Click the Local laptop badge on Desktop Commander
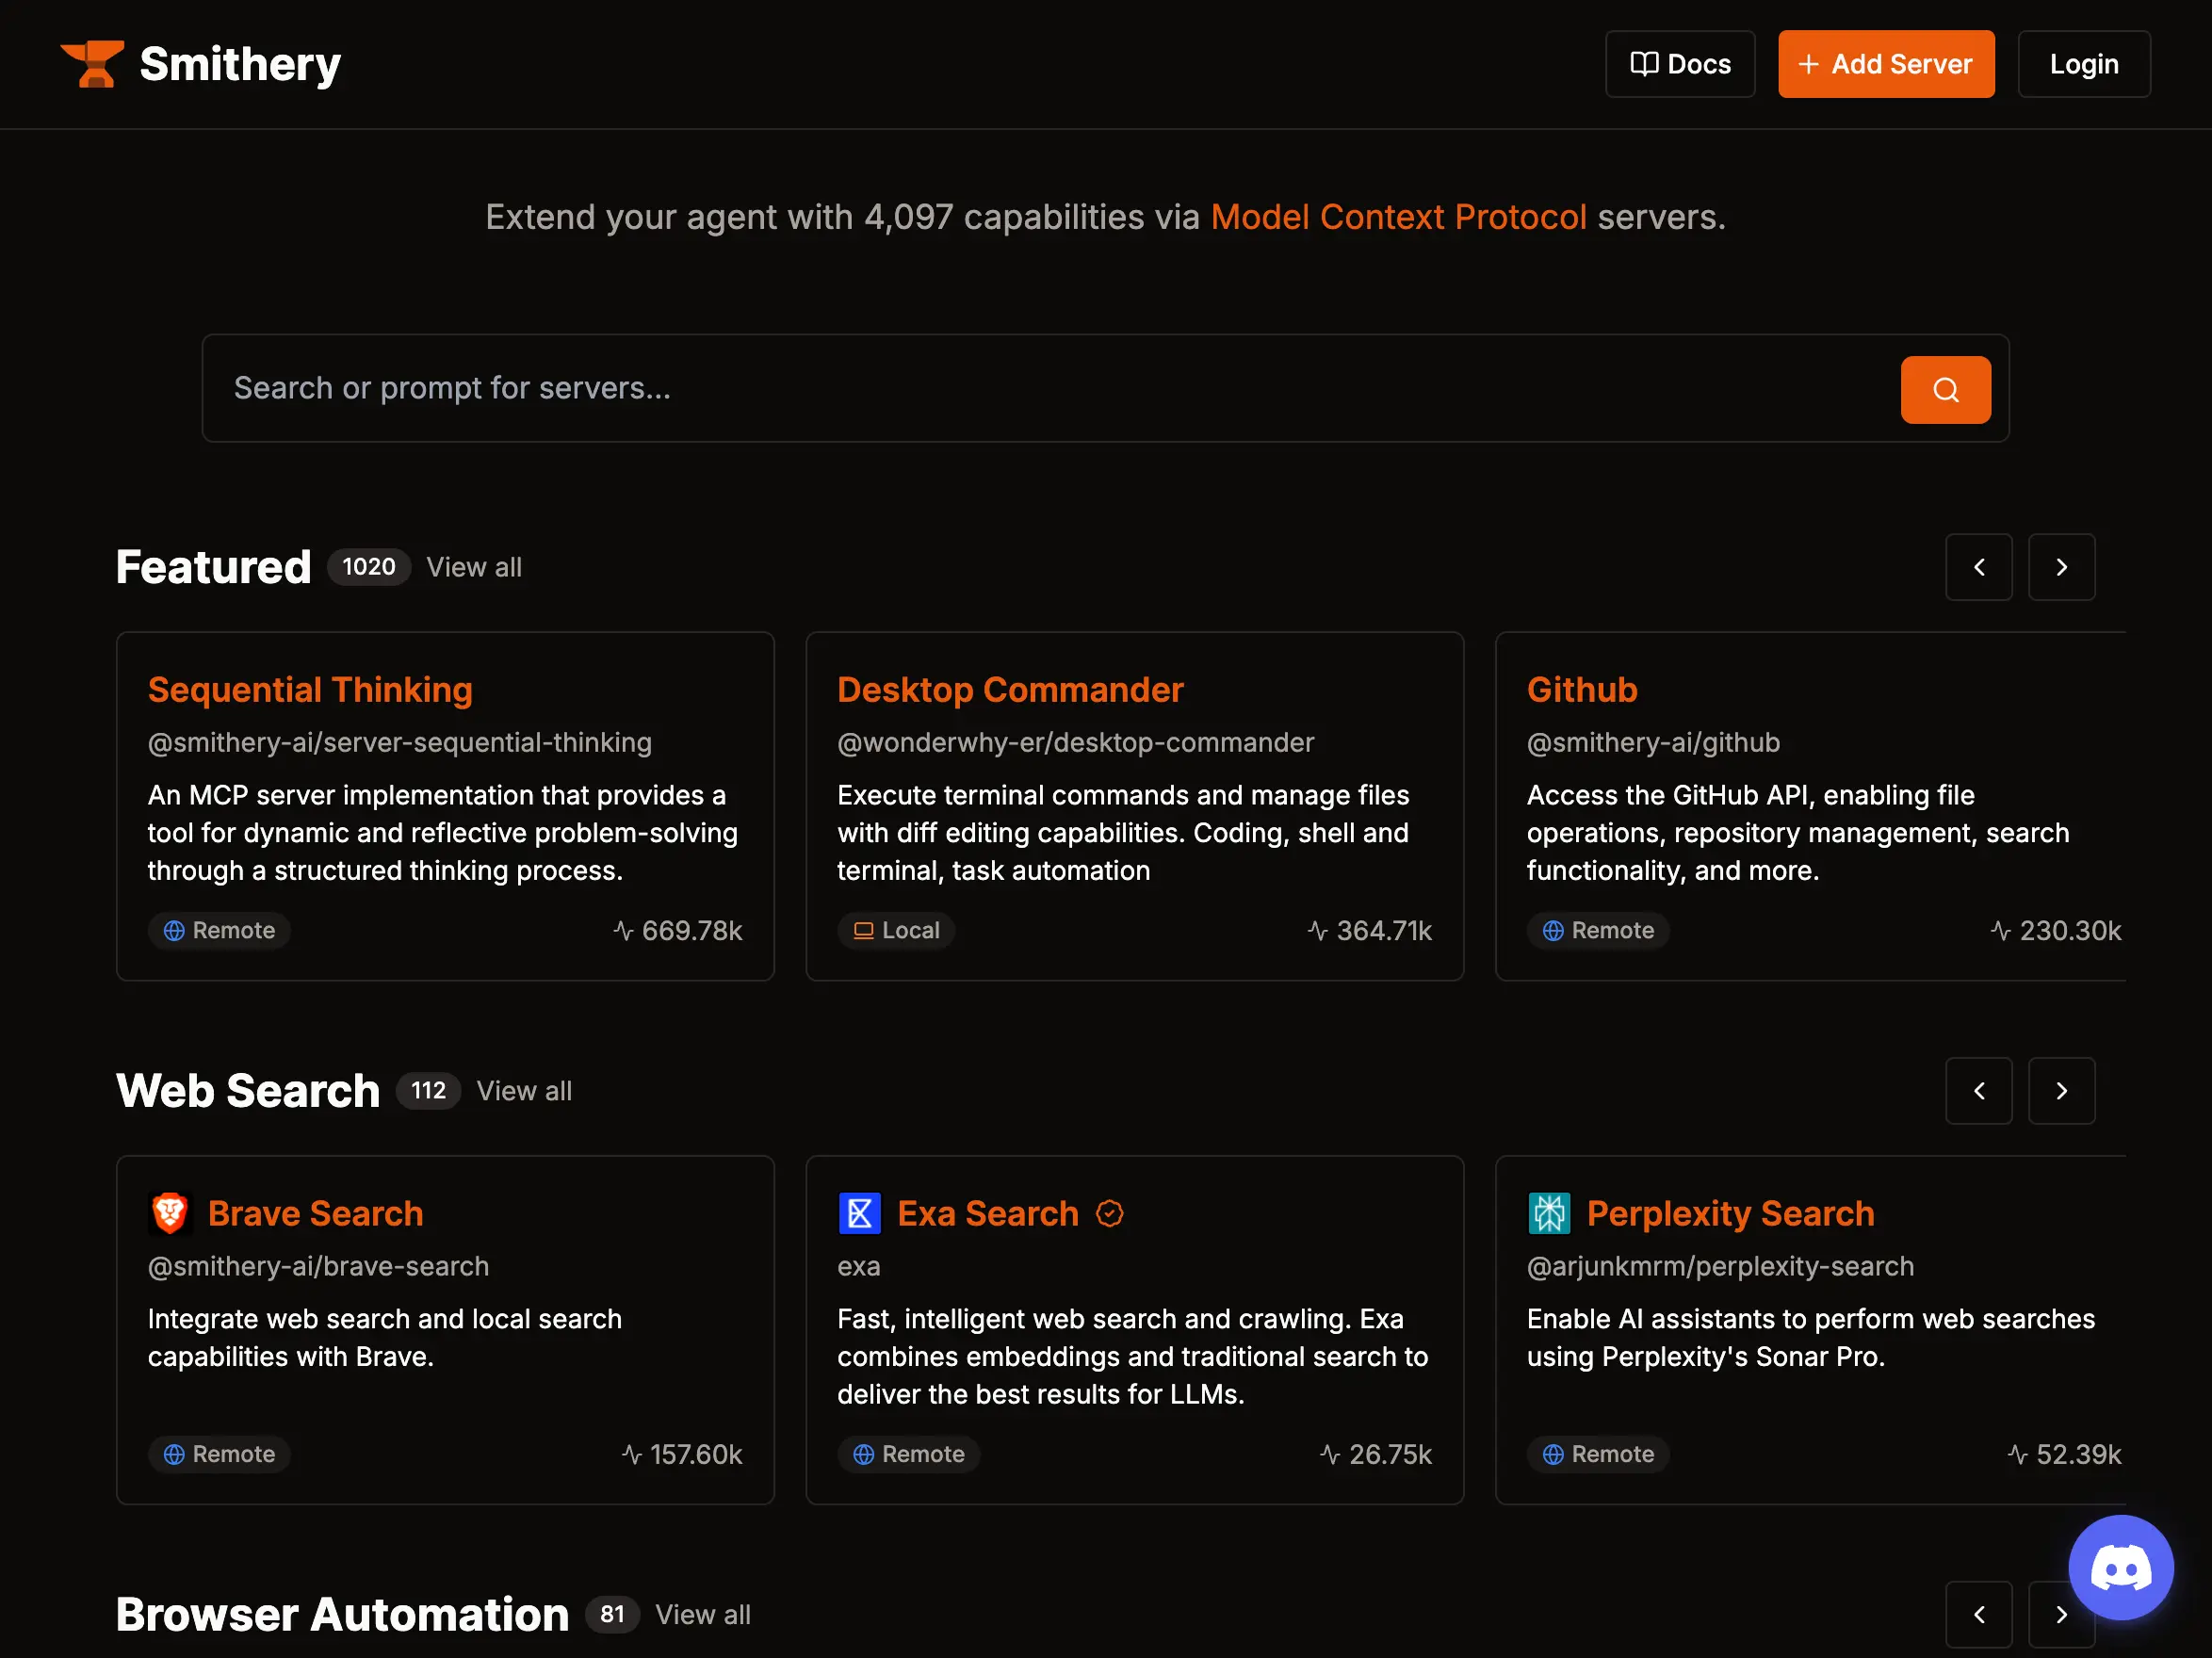This screenshot has height=1658, width=2212. click(896, 930)
